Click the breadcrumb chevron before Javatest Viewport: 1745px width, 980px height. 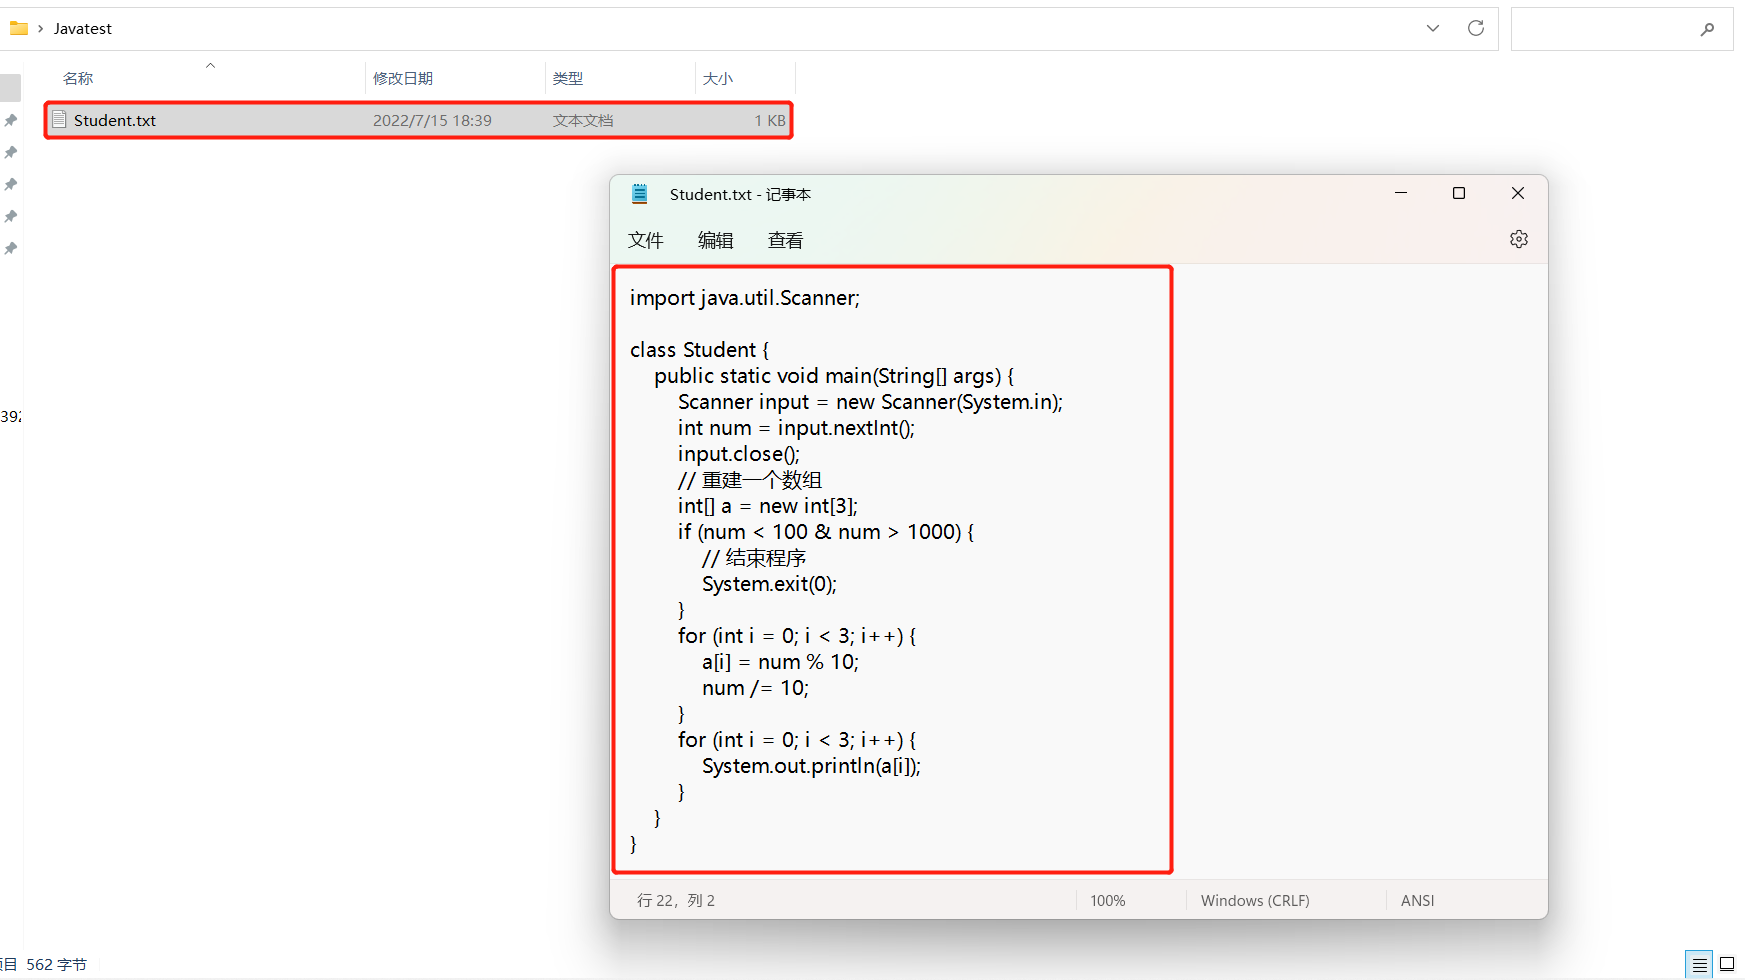41,28
